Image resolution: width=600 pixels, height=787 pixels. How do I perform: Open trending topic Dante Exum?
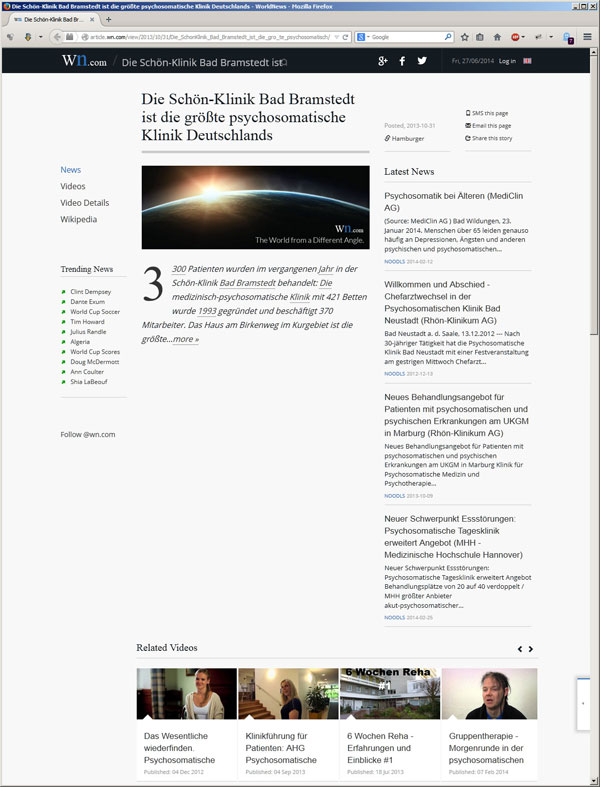click(x=87, y=302)
